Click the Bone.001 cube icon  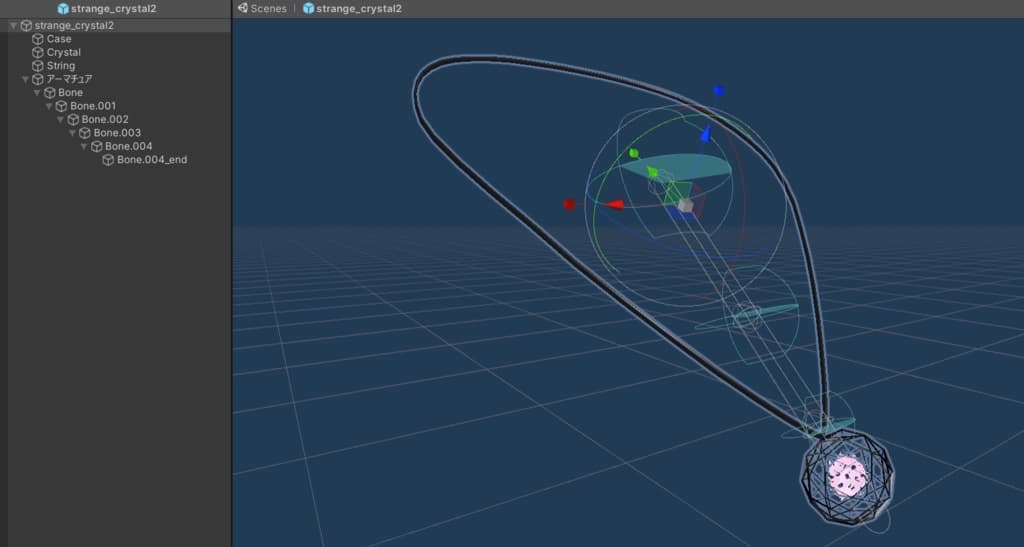point(61,106)
